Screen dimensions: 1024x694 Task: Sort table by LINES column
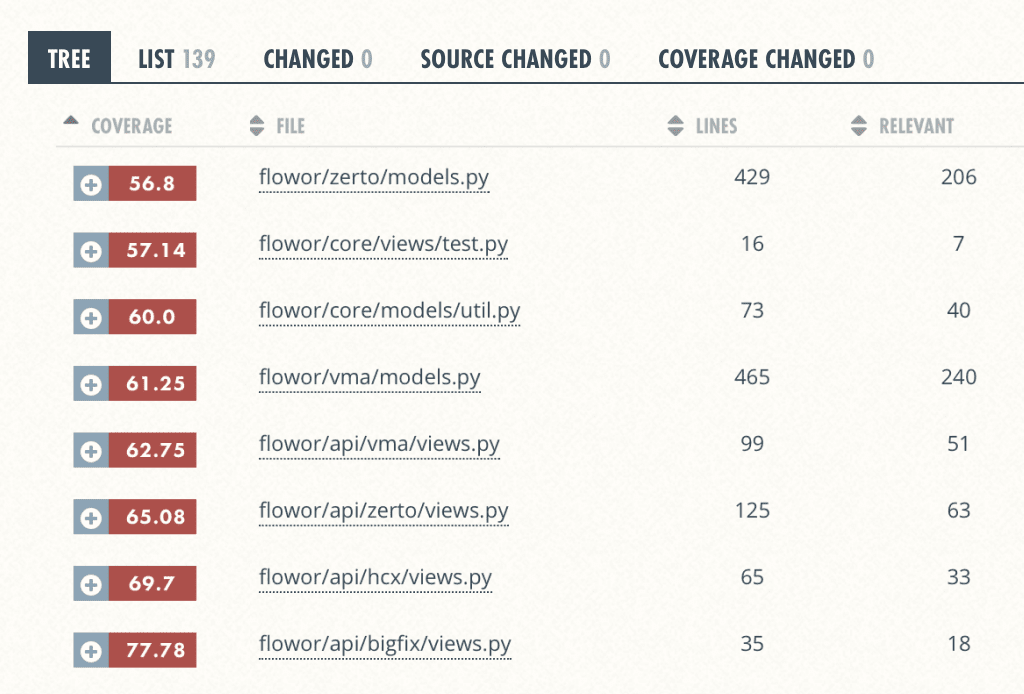point(703,125)
